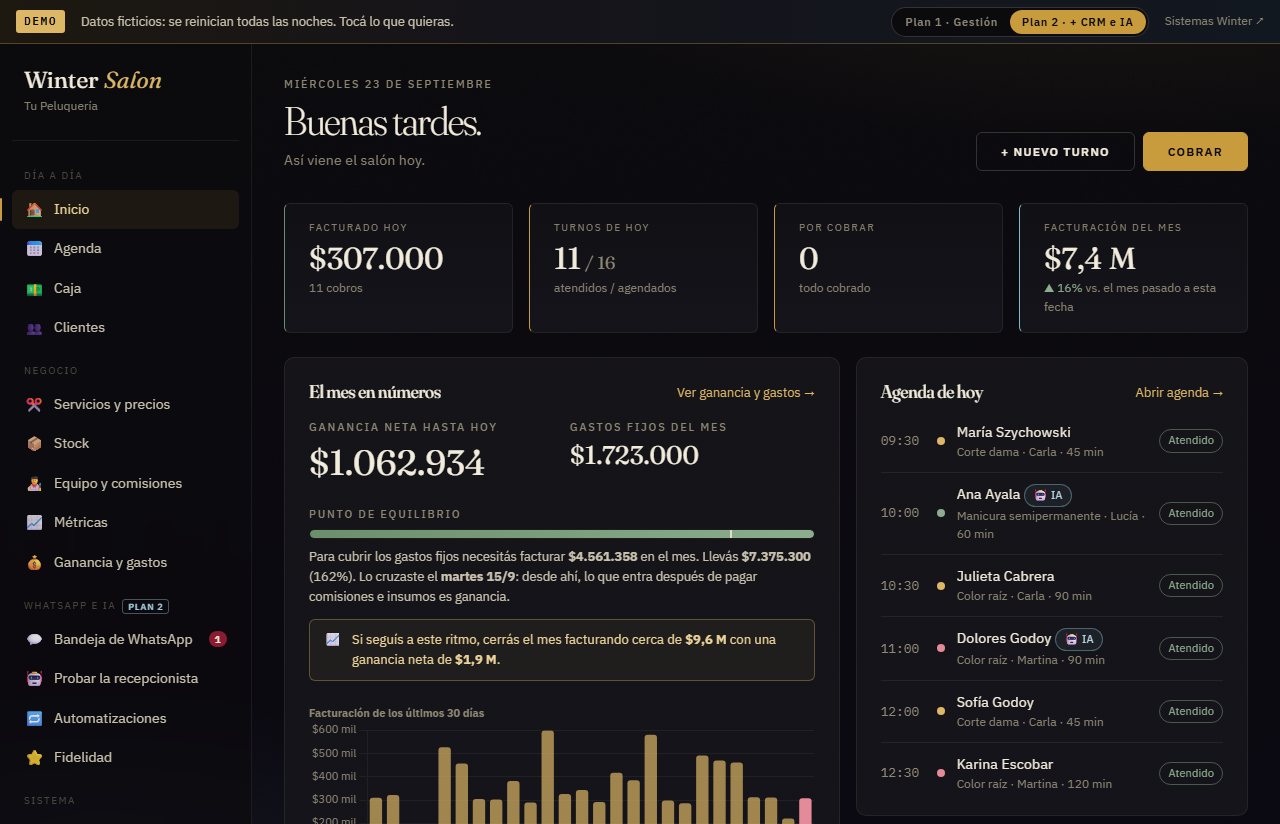Click the robot icon for Probar la recepcionista
The height and width of the screenshot is (824, 1280).
click(x=34, y=679)
